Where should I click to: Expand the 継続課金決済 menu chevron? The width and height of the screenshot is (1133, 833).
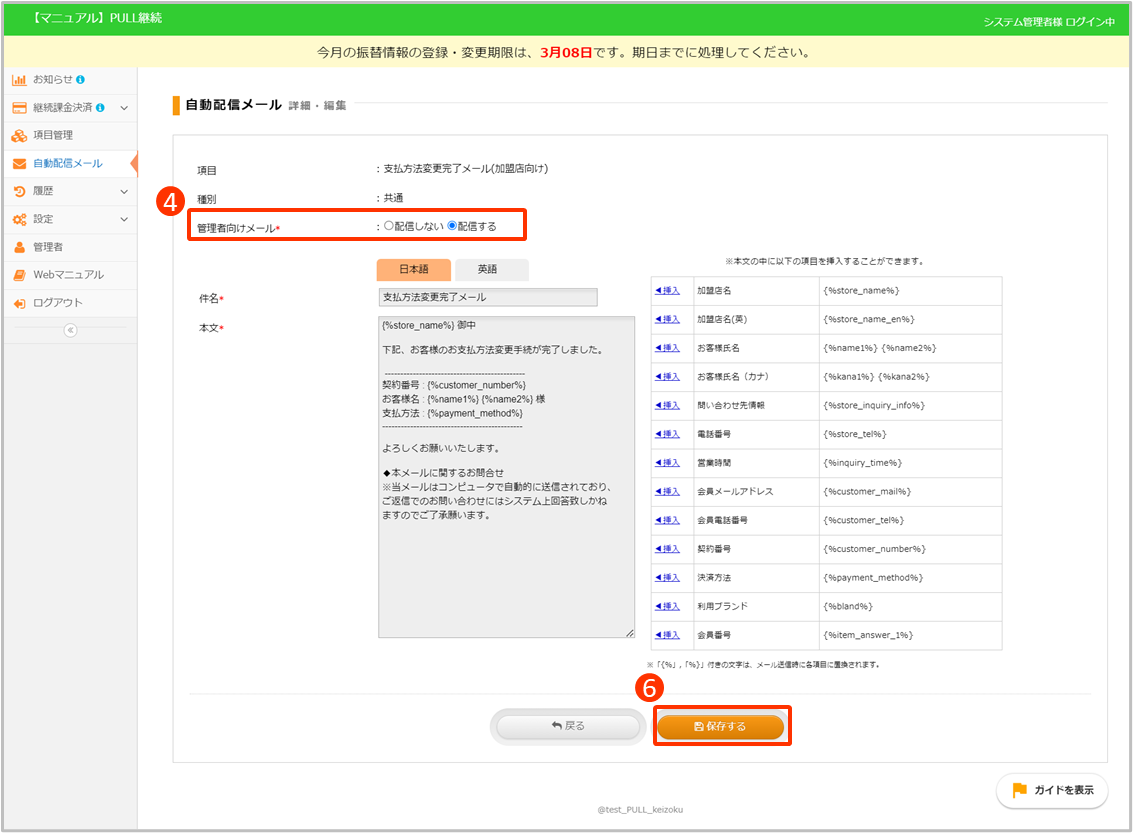[x=124, y=107]
